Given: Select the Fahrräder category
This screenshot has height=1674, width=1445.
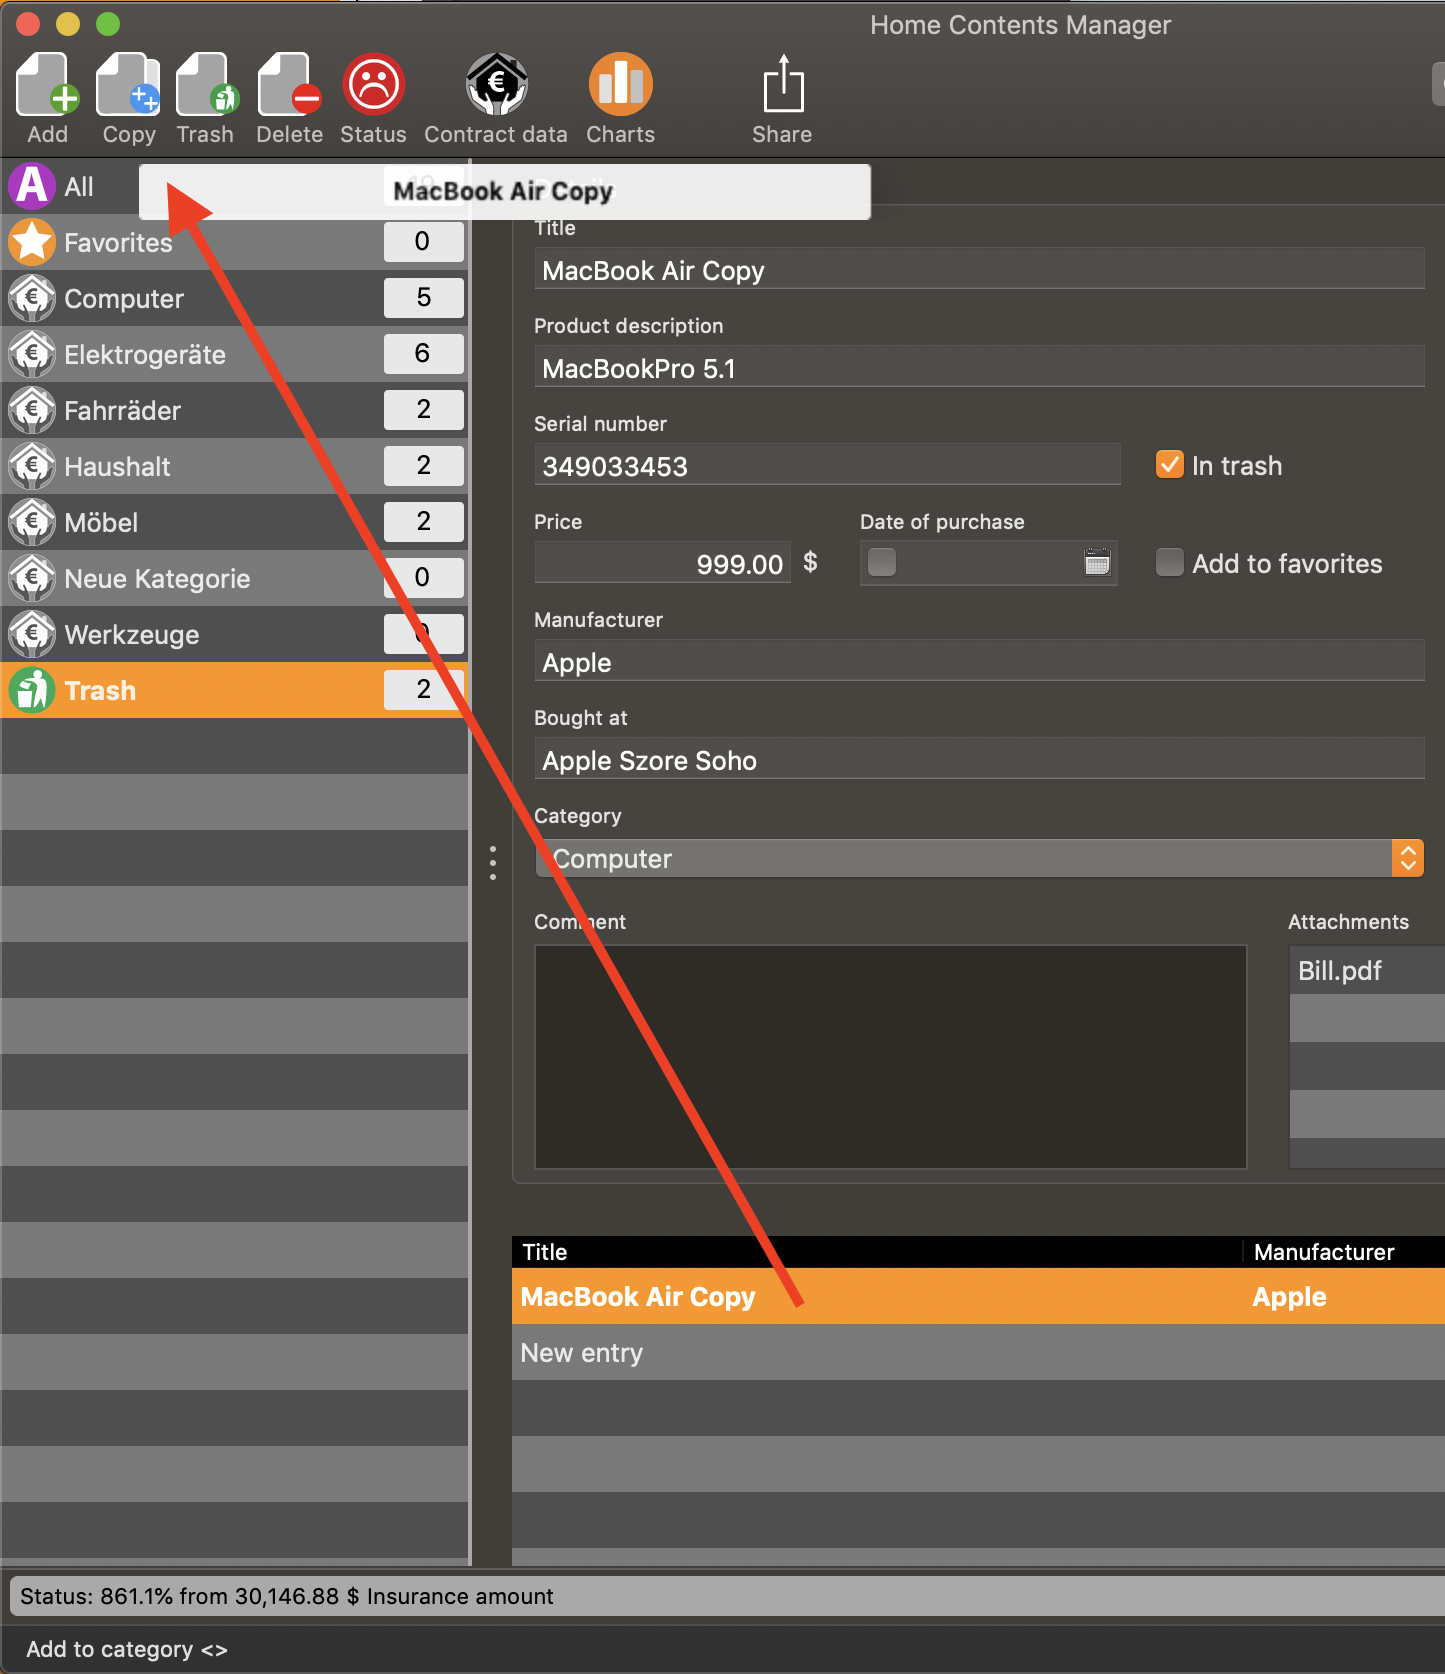Looking at the screenshot, I should 235,410.
